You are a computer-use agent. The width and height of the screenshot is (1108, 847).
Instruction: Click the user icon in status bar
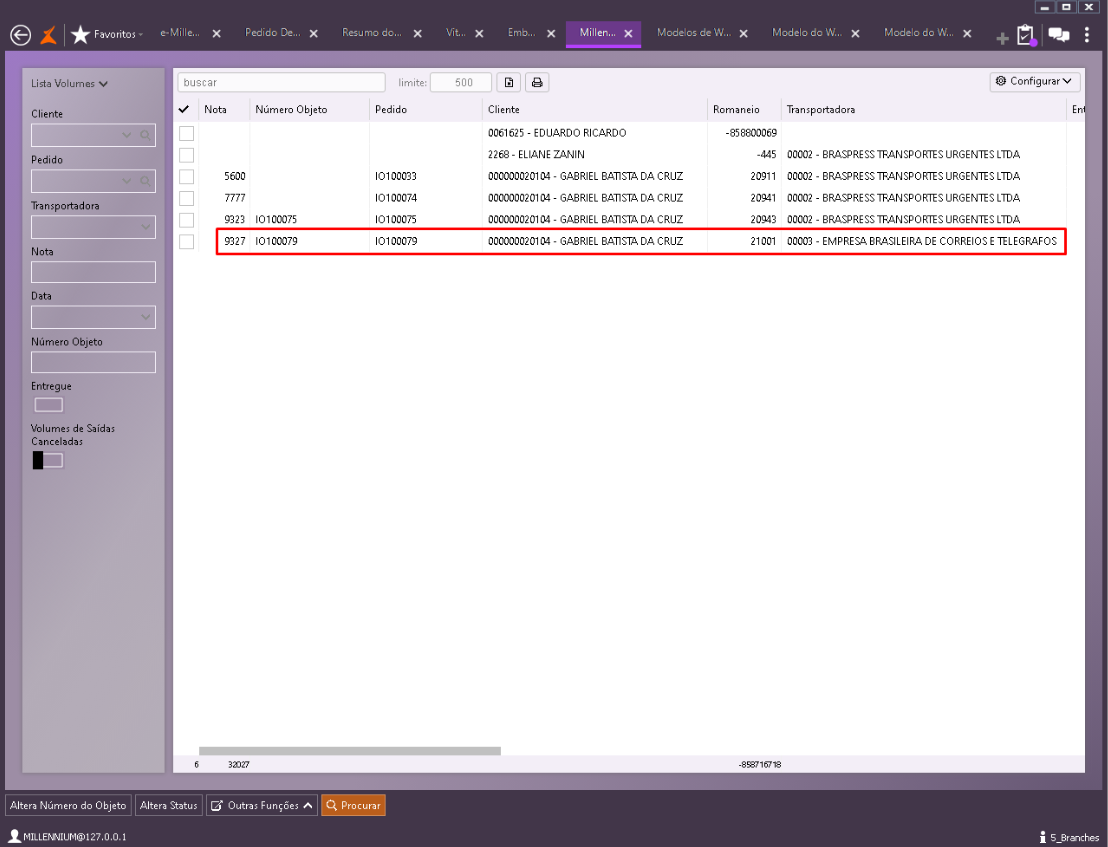[14, 836]
